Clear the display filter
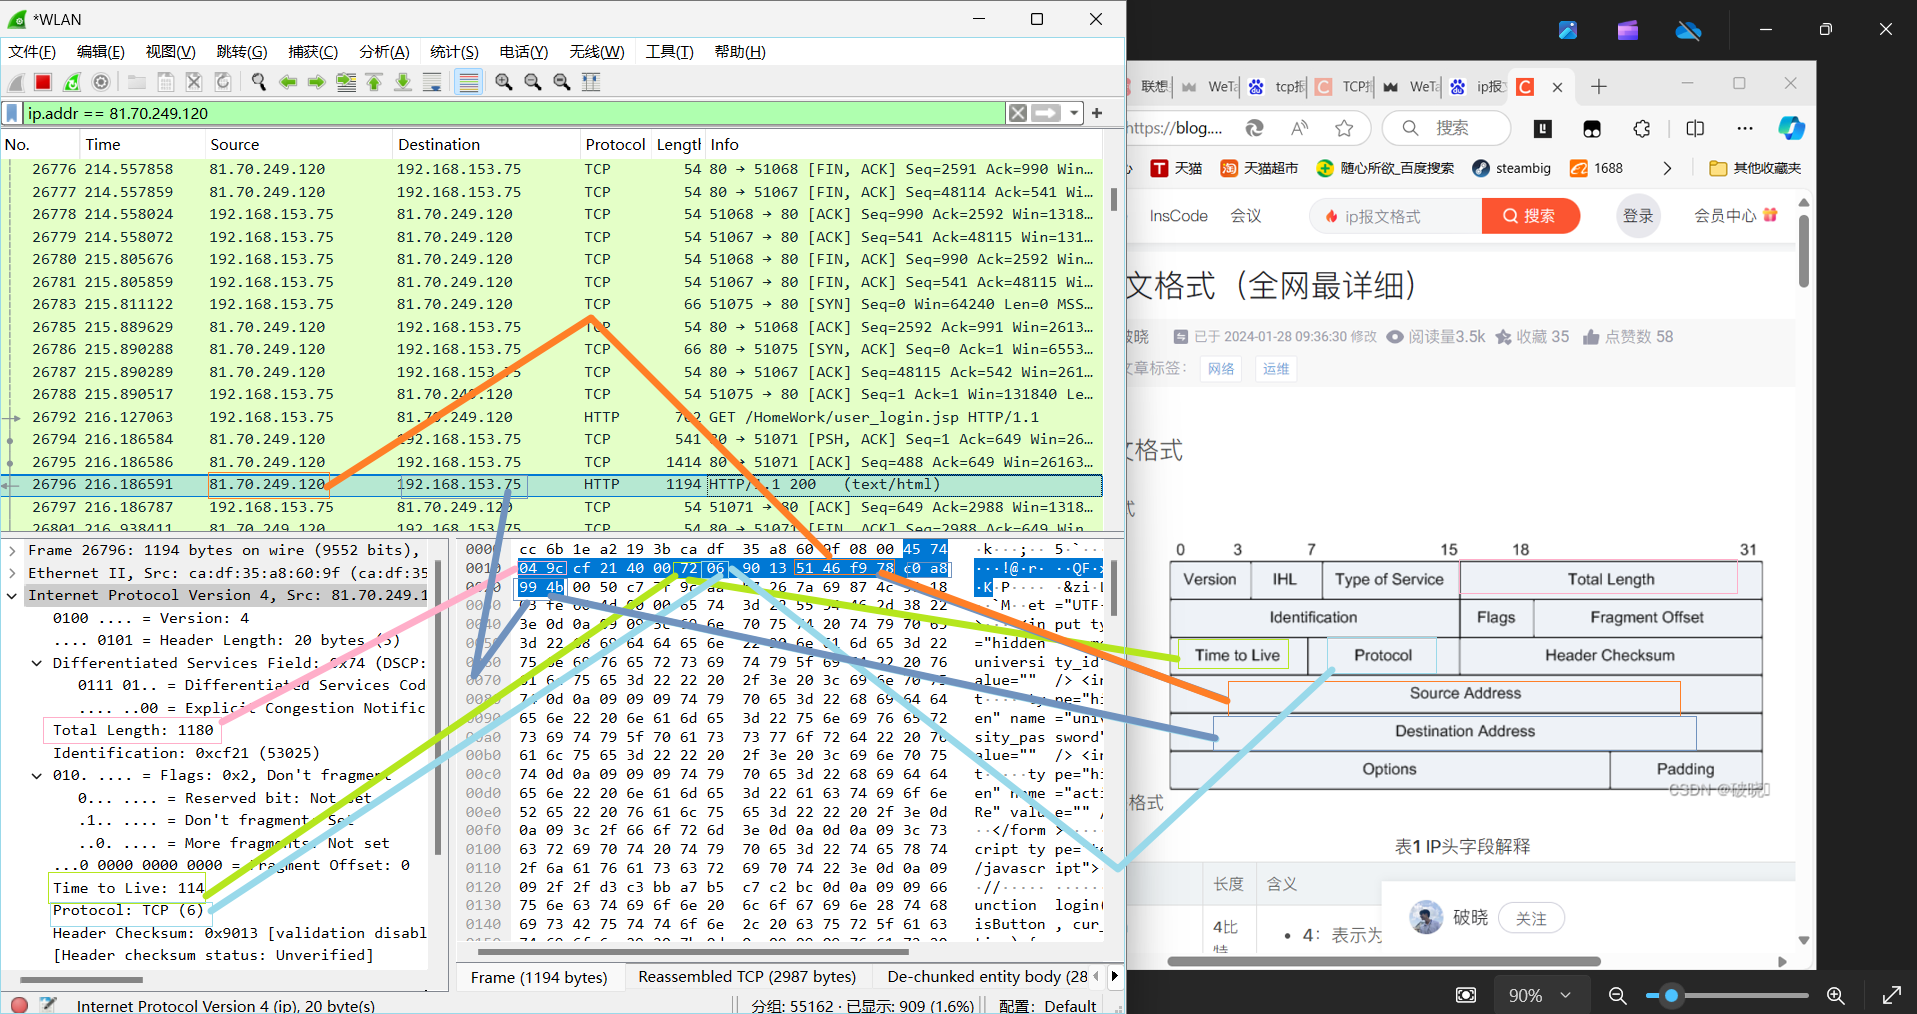Image resolution: width=1917 pixels, height=1014 pixels. pos(1018,113)
